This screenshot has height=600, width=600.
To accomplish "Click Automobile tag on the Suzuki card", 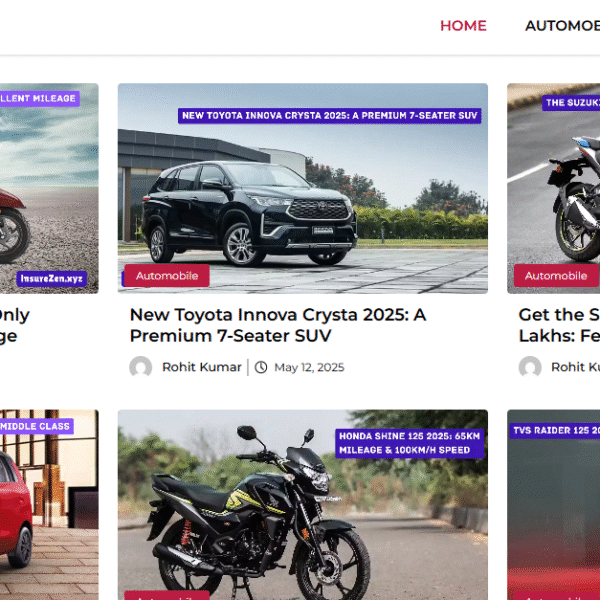I will point(556,276).
